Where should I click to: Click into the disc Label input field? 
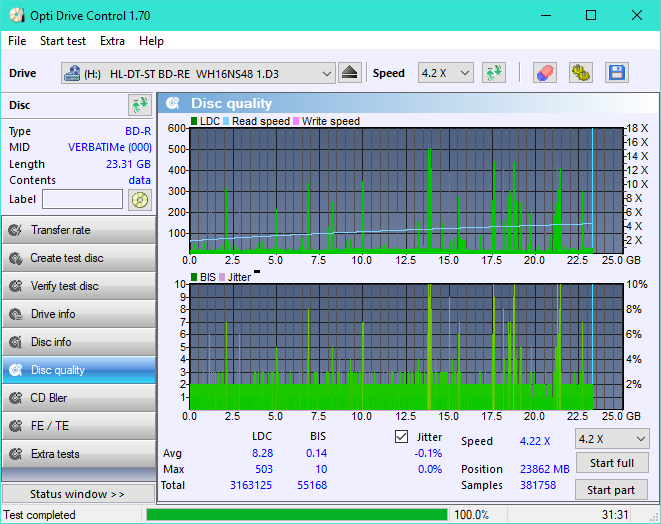click(82, 199)
